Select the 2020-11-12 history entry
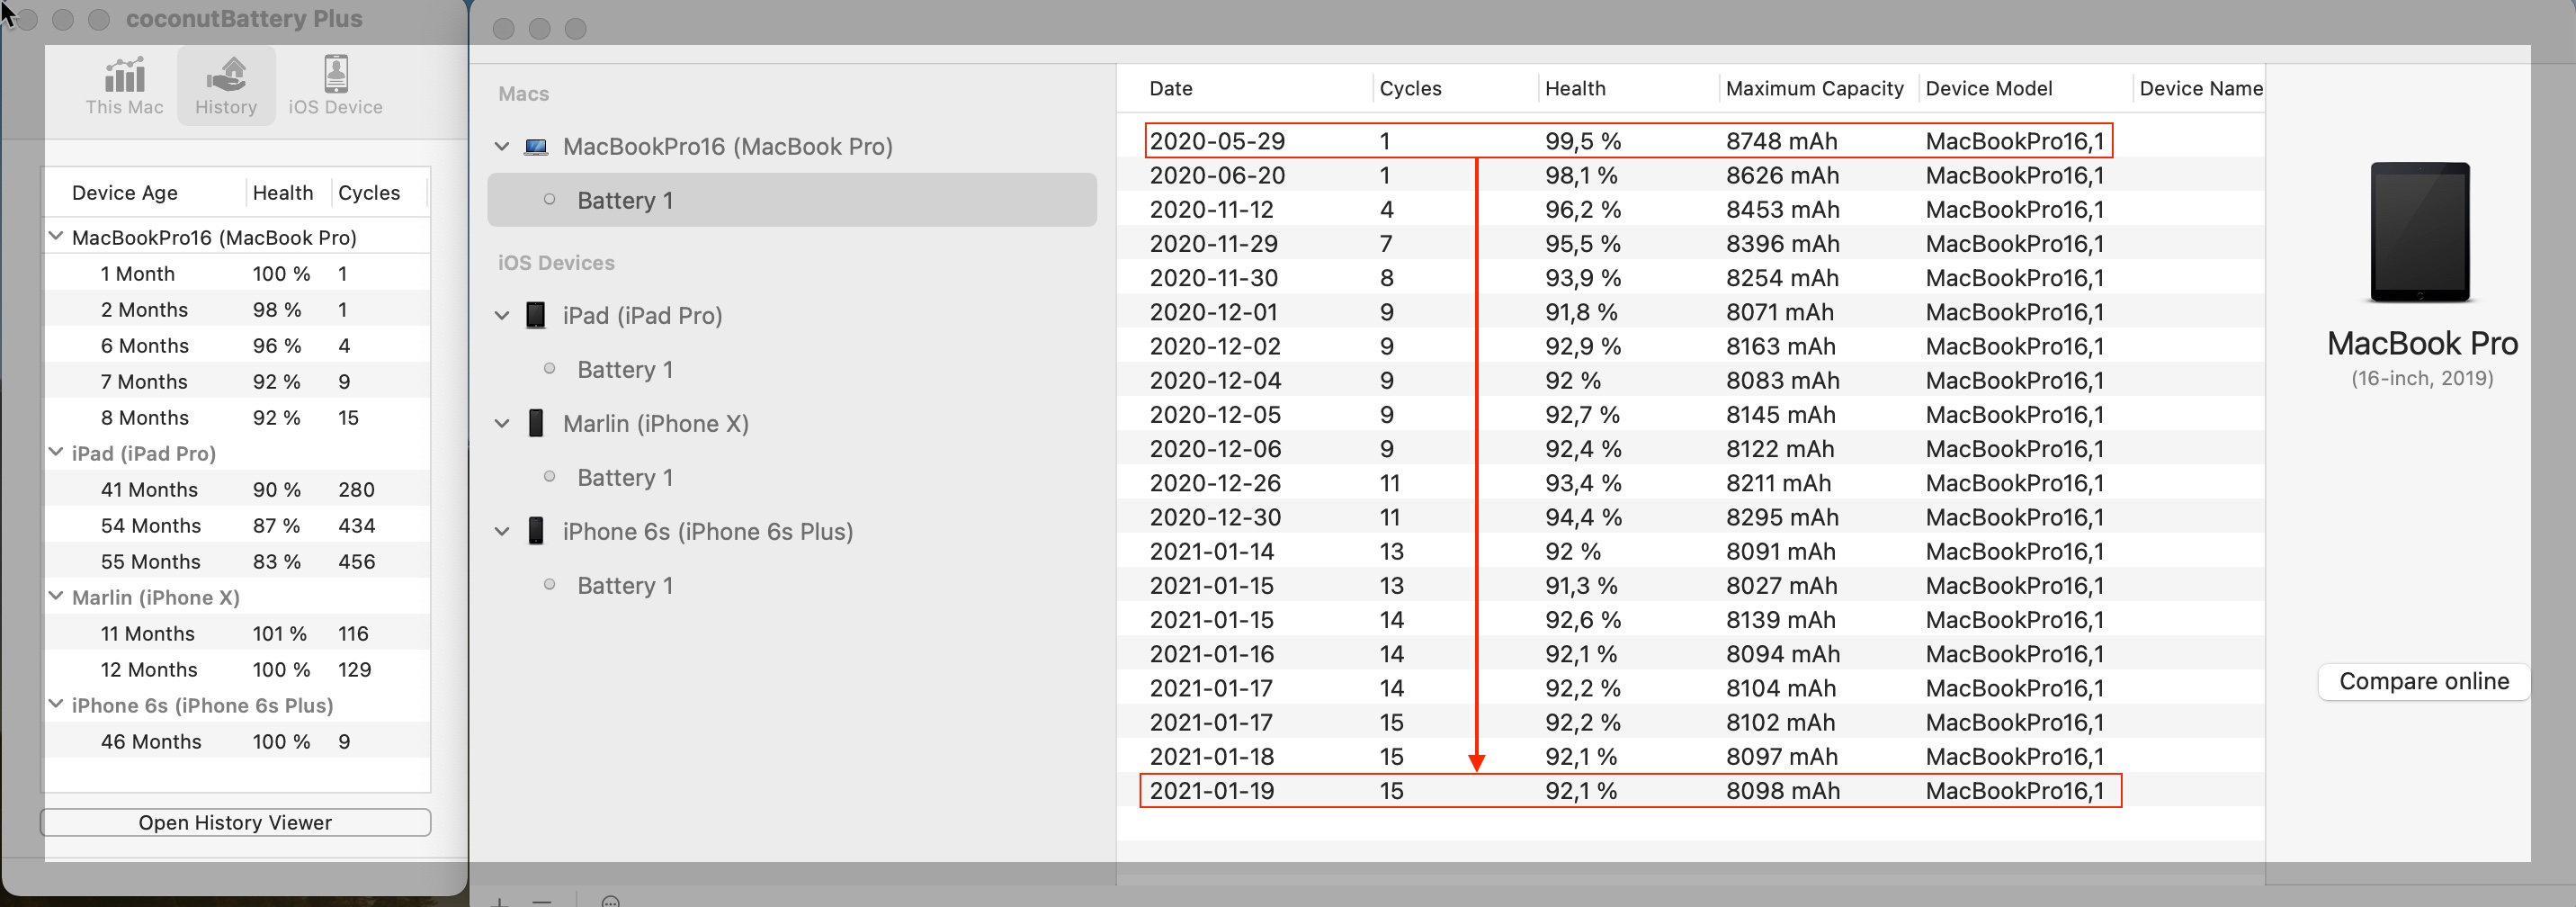Viewport: 2576px width, 907px height. pos(1690,209)
